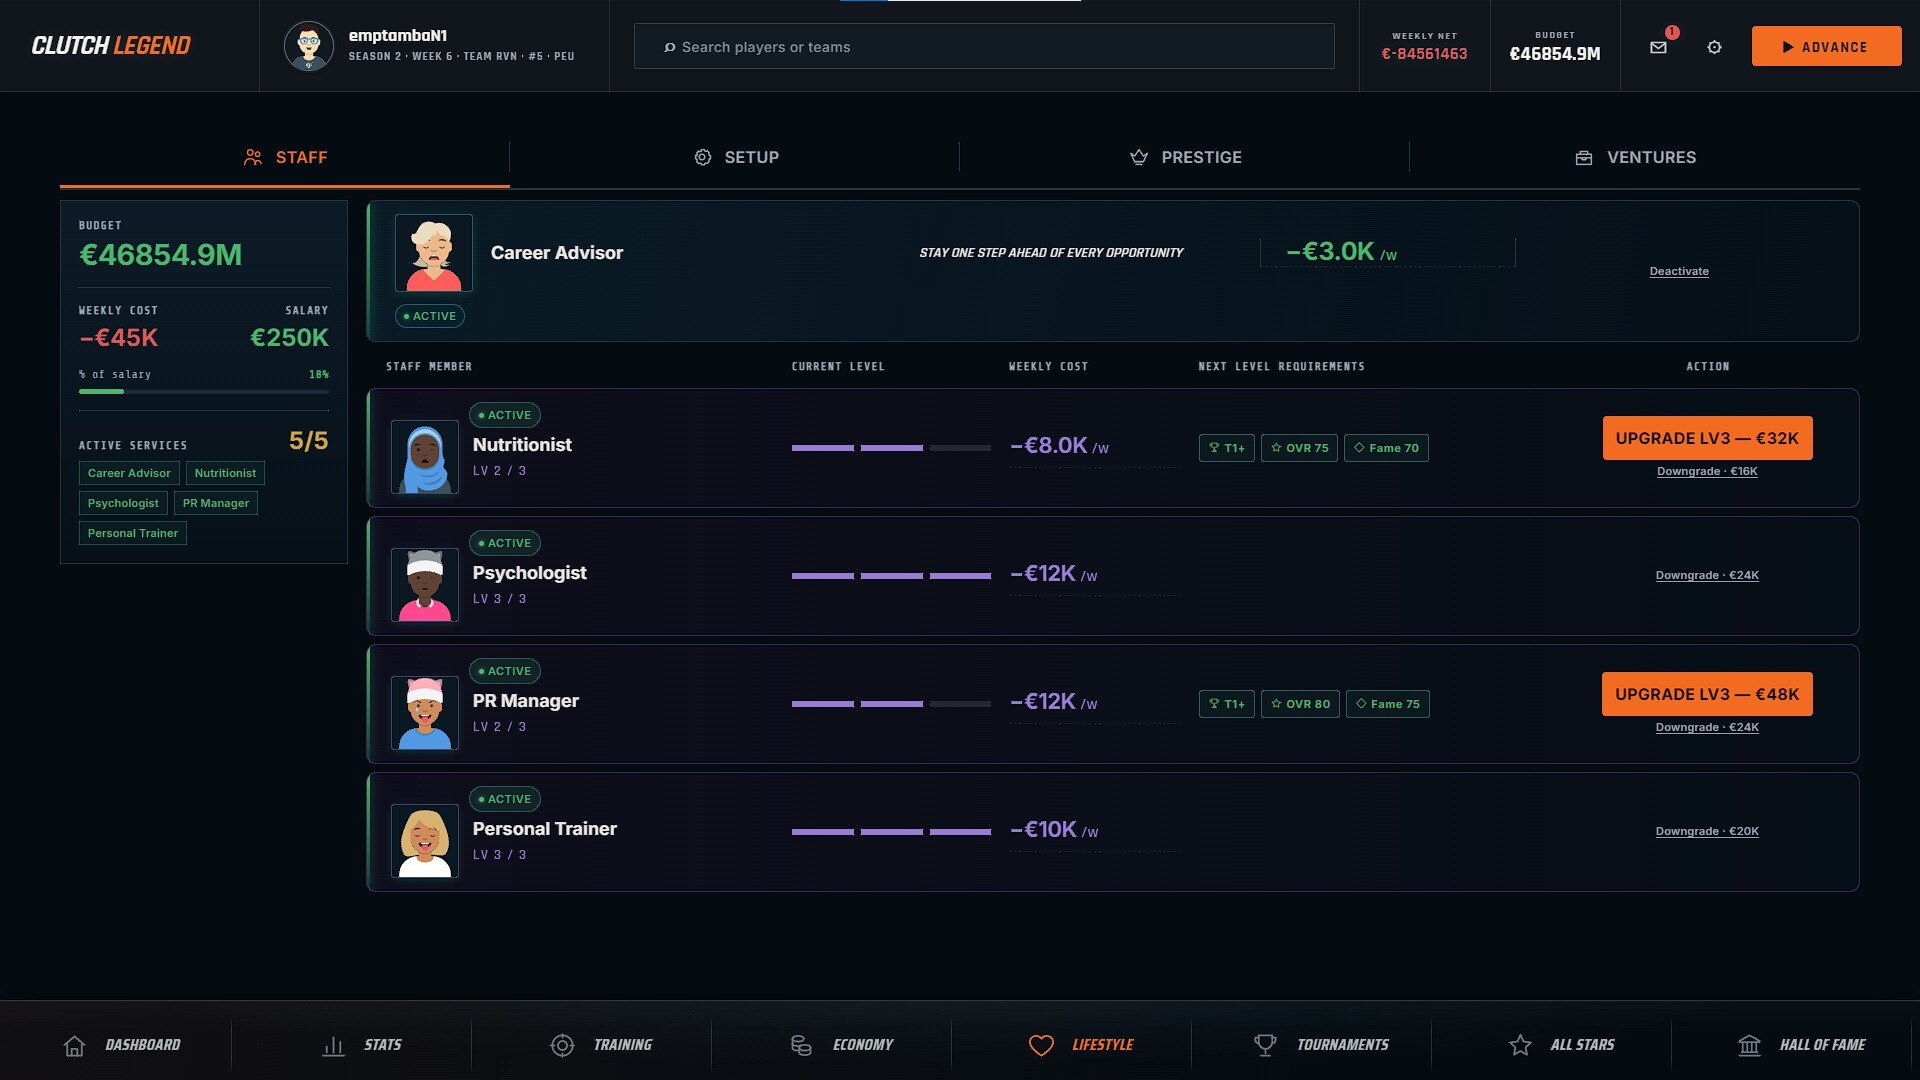Viewport: 1920px width, 1080px height.
Task: Upgrade Nutritionist to LV3 for €32K
Action: point(1707,438)
